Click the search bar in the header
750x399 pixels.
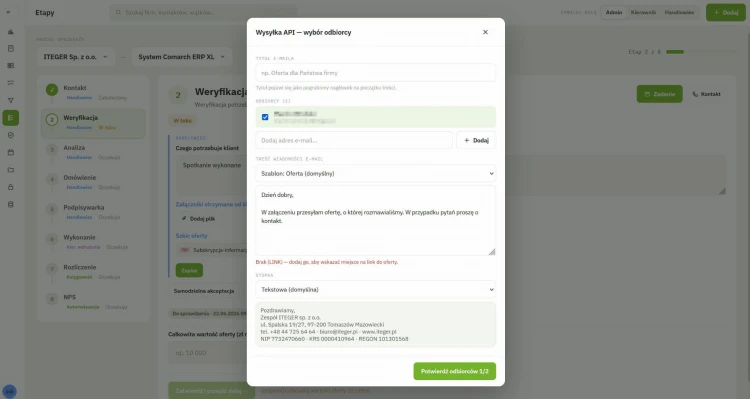coord(203,12)
